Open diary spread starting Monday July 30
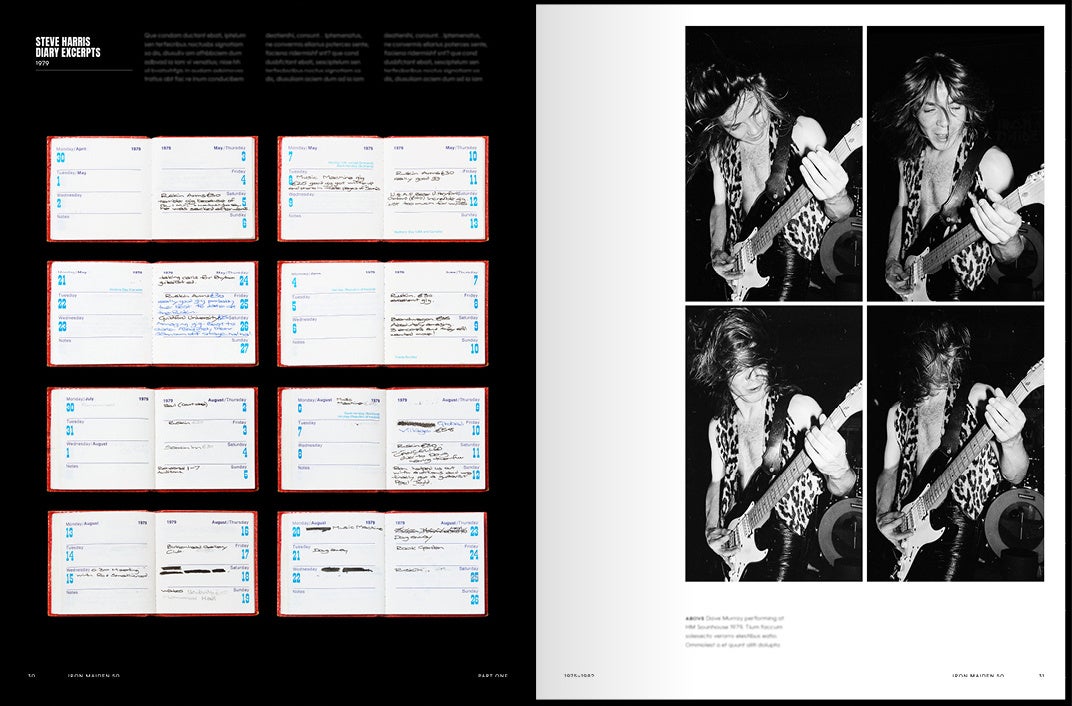The width and height of the screenshot is (1072, 706). 152,439
